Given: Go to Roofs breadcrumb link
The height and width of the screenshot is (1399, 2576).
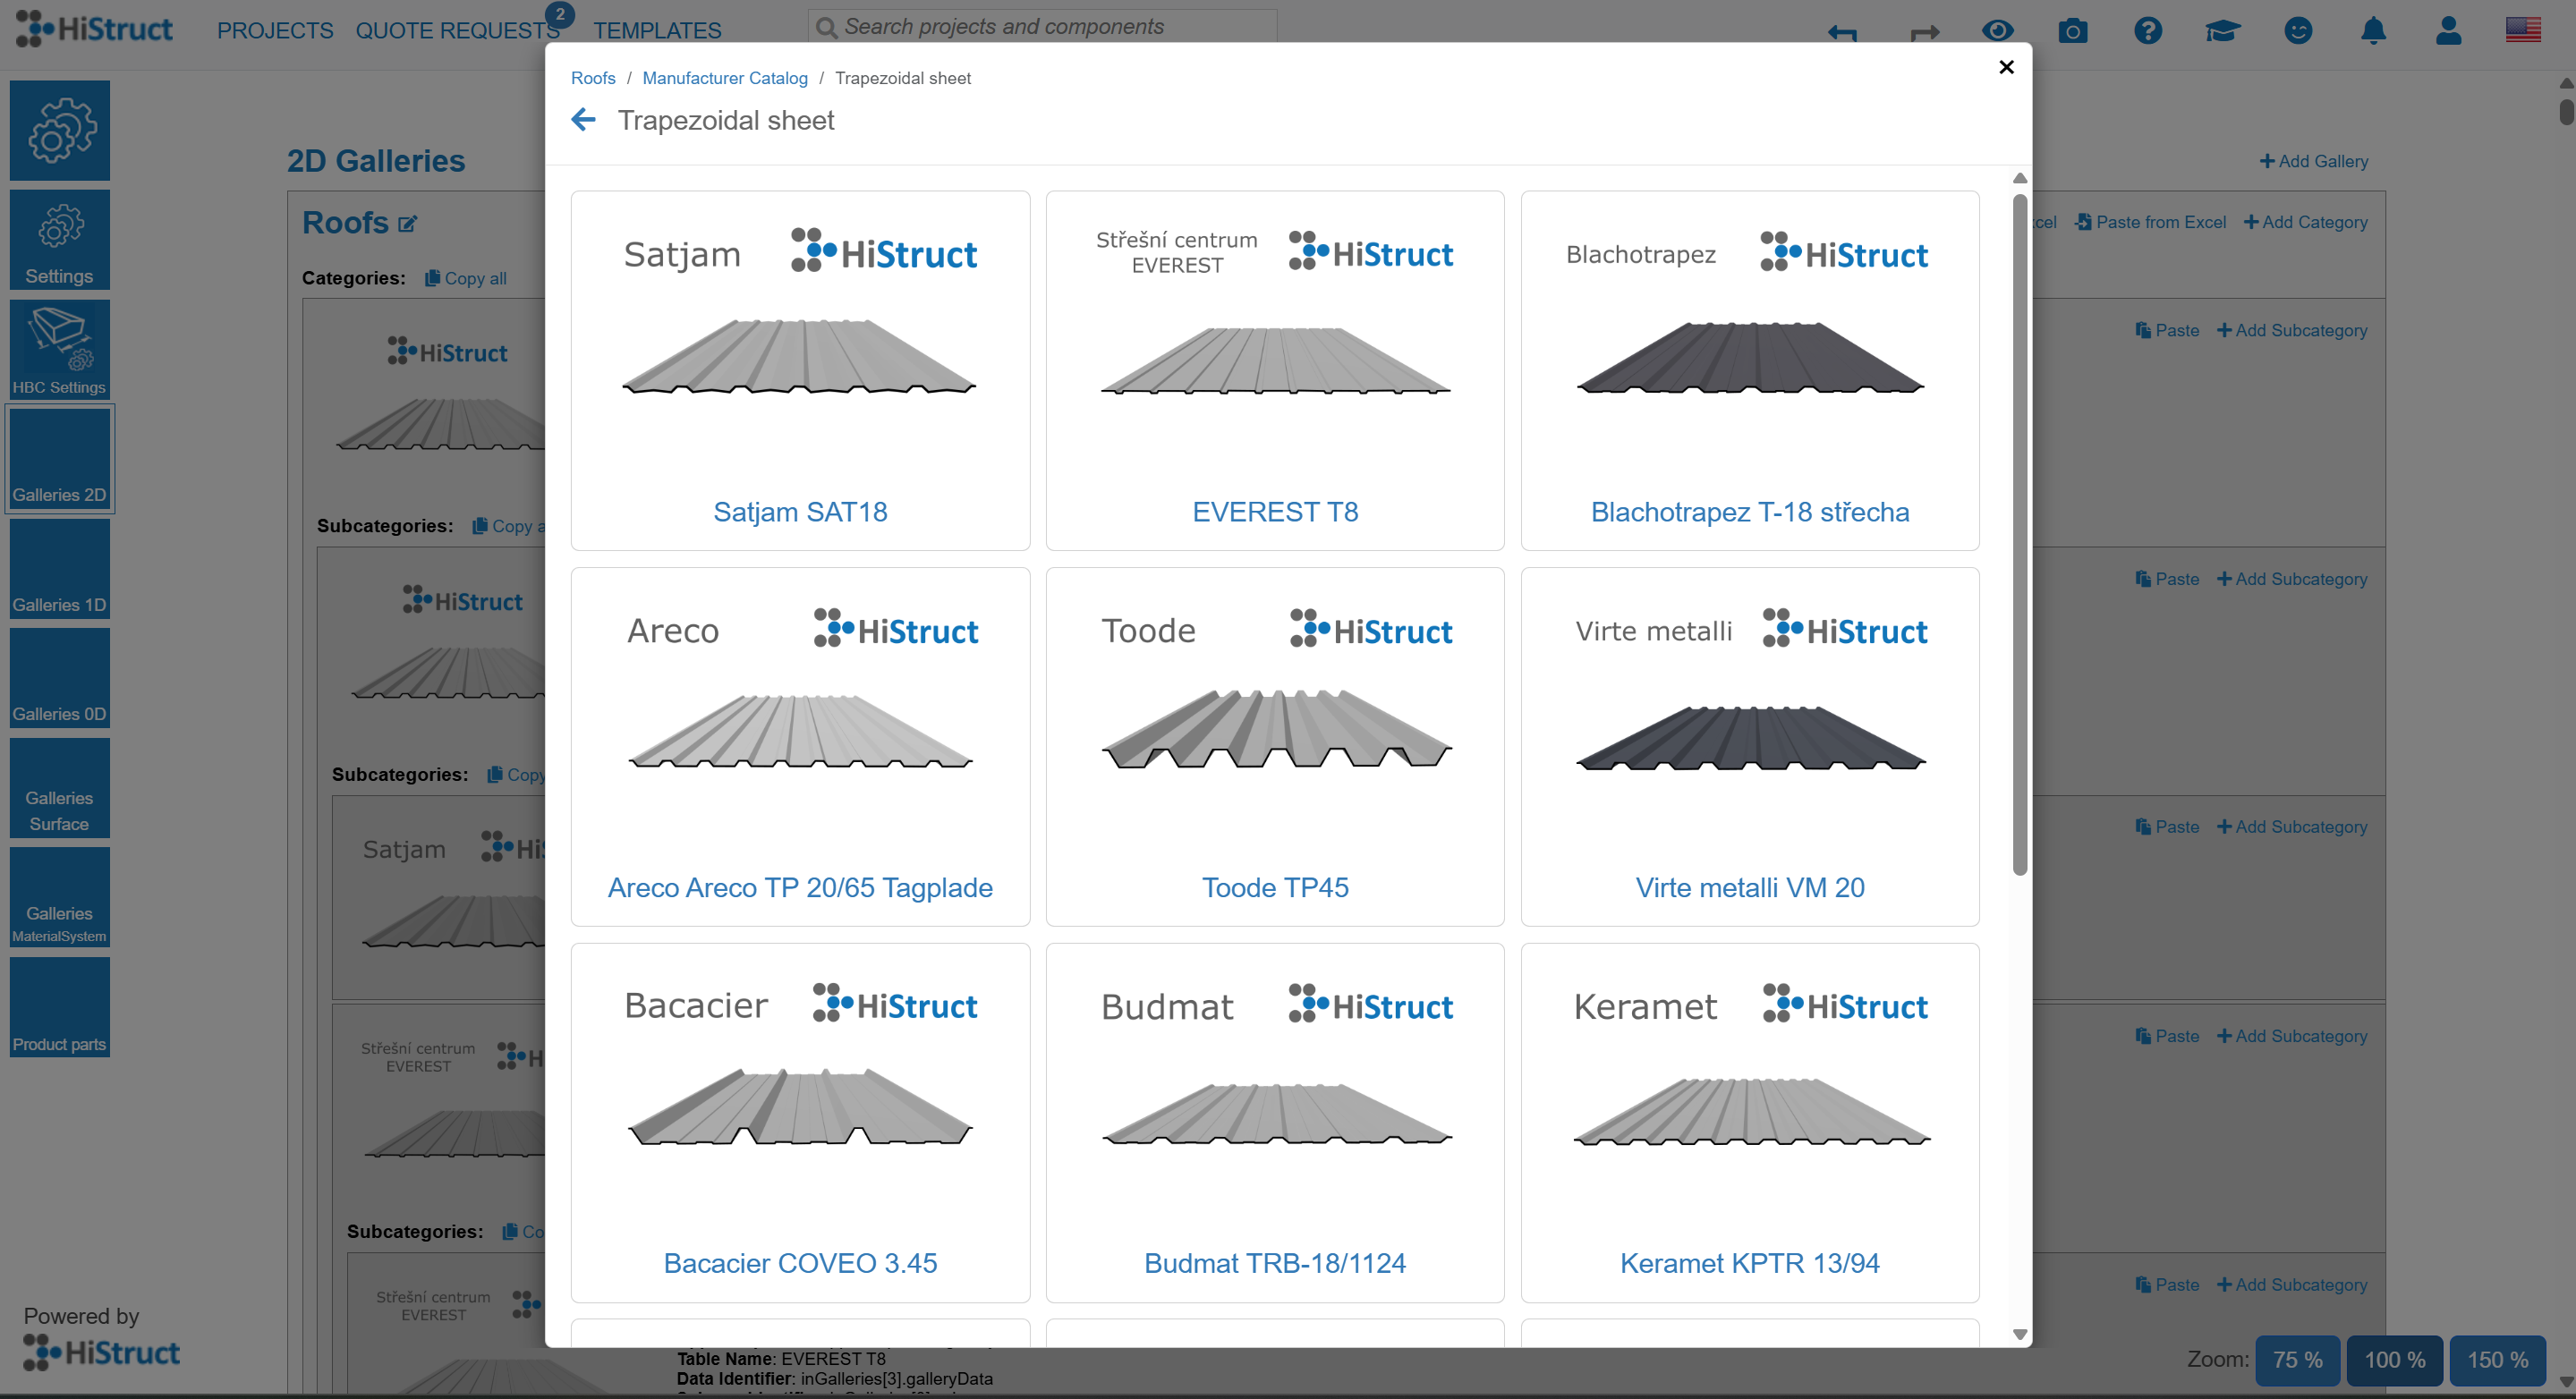Looking at the screenshot, I should pyautogui.click(x=593, y=78).
